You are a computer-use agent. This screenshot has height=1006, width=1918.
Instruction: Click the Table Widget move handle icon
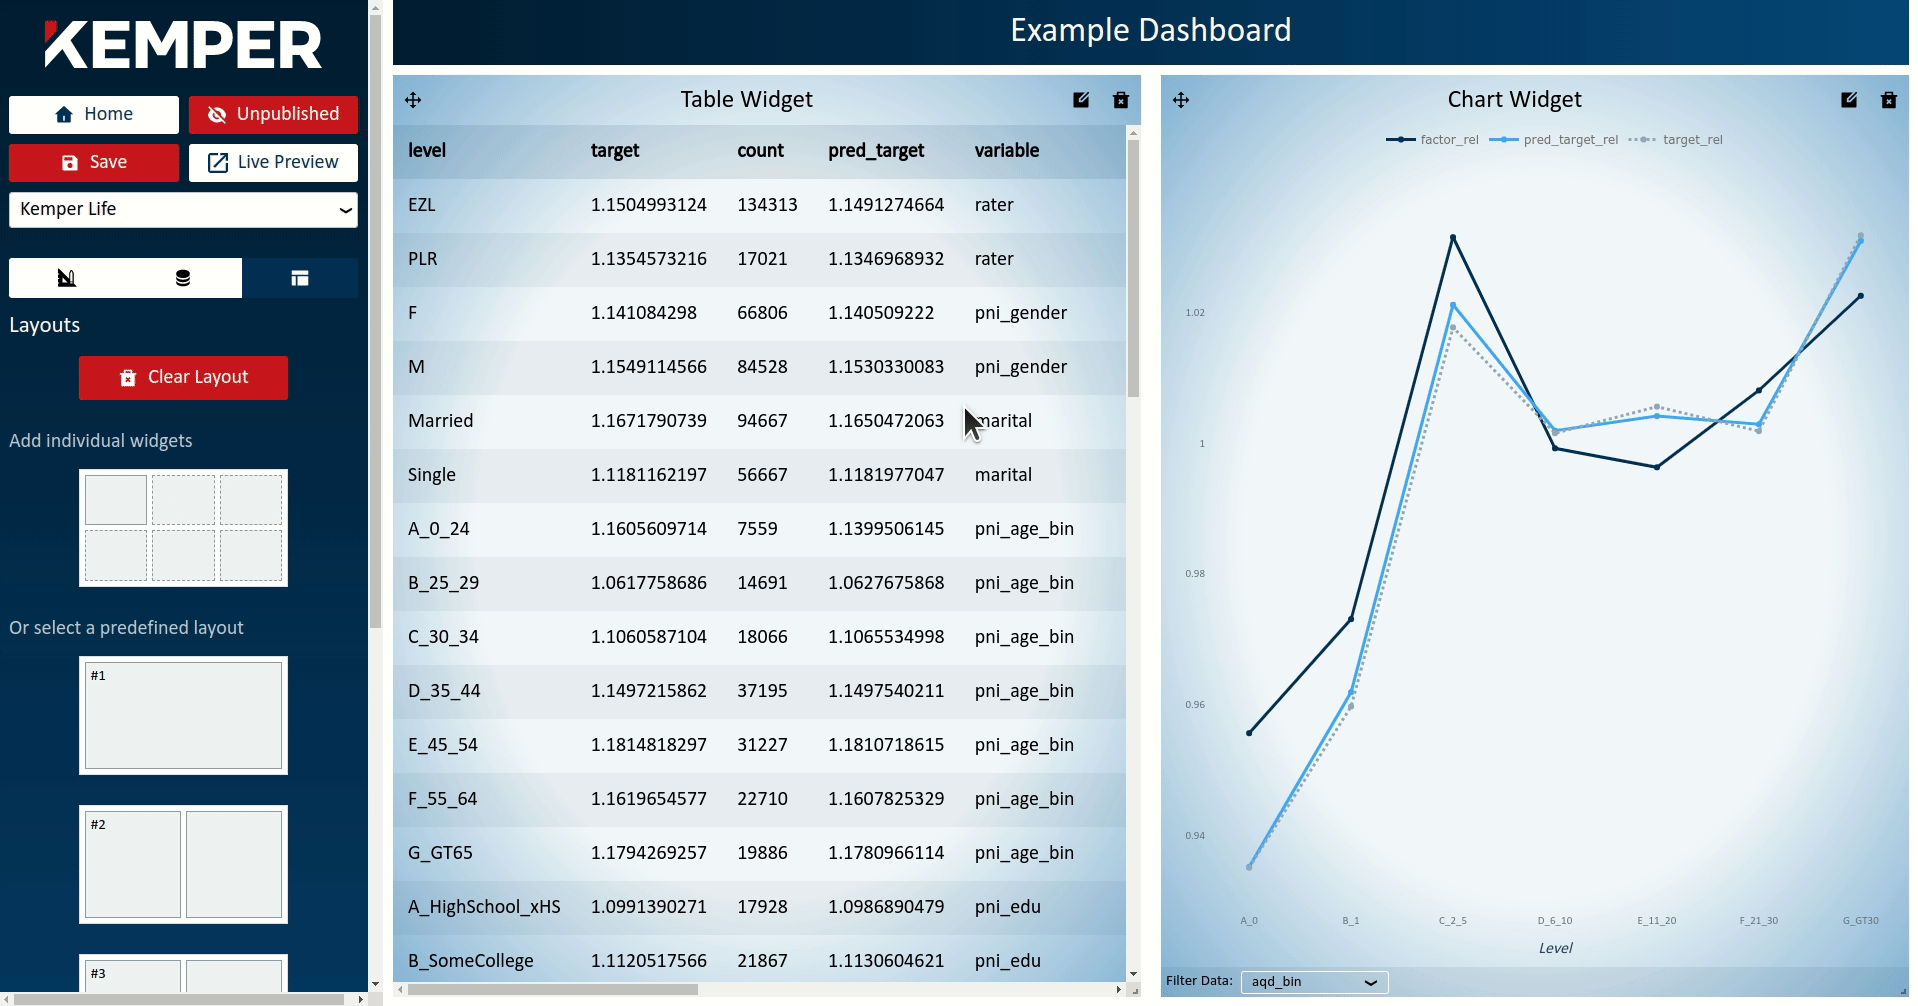pyautogui.click(x=413, y=100)
